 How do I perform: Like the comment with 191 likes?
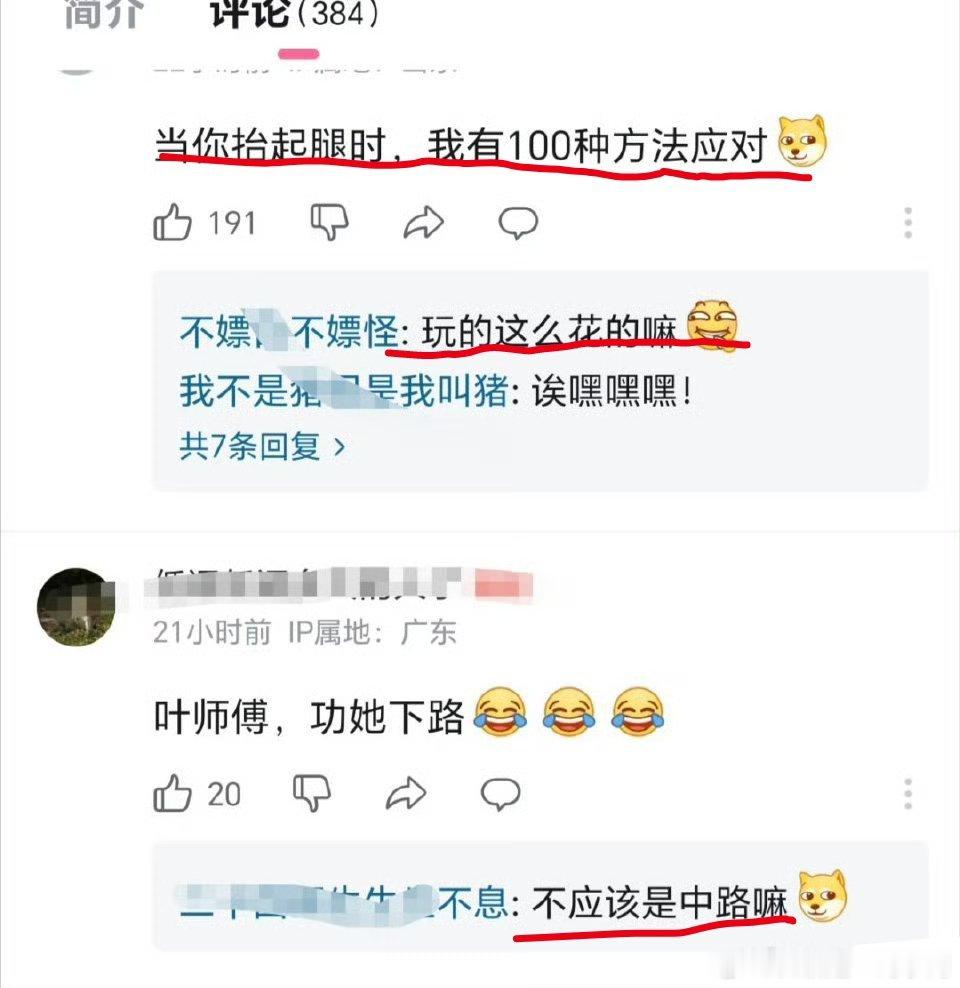click(x=172, y=223)
